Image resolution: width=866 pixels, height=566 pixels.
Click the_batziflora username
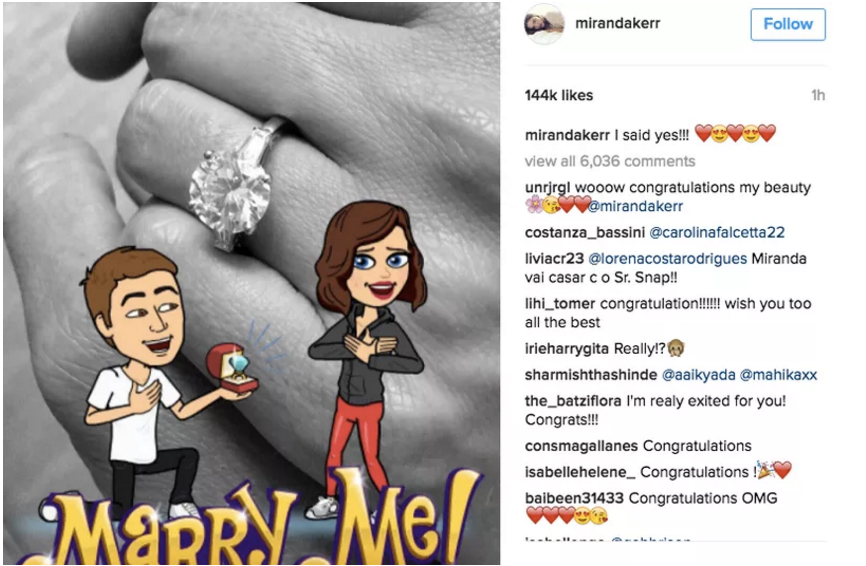click(573, 401)
